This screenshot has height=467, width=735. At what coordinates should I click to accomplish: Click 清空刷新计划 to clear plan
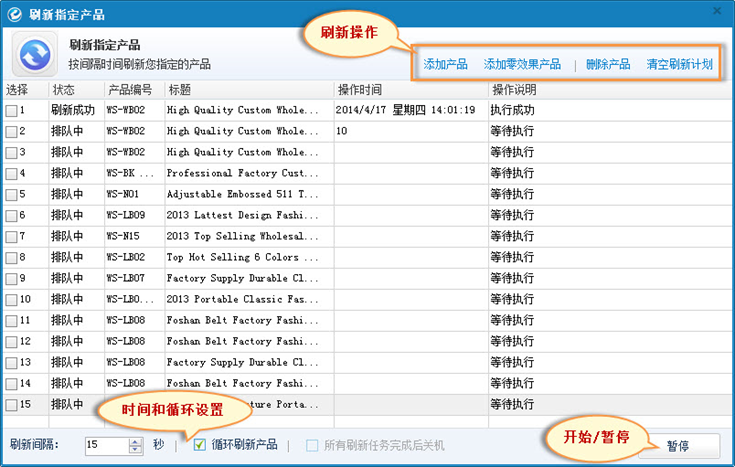(x=679, y=64)
